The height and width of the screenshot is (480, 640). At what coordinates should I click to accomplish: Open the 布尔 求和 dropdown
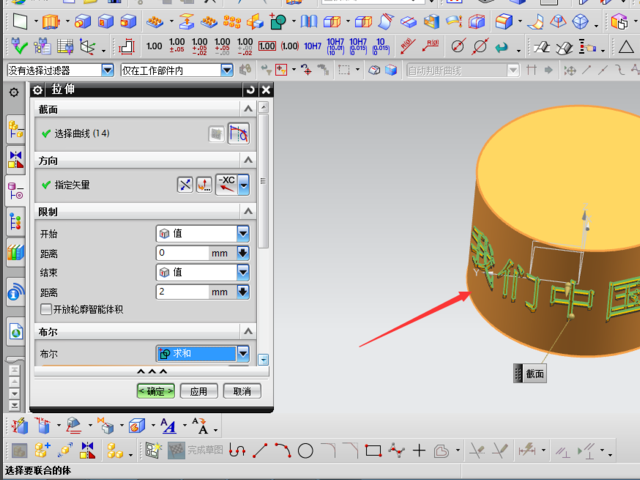[242, 353]
